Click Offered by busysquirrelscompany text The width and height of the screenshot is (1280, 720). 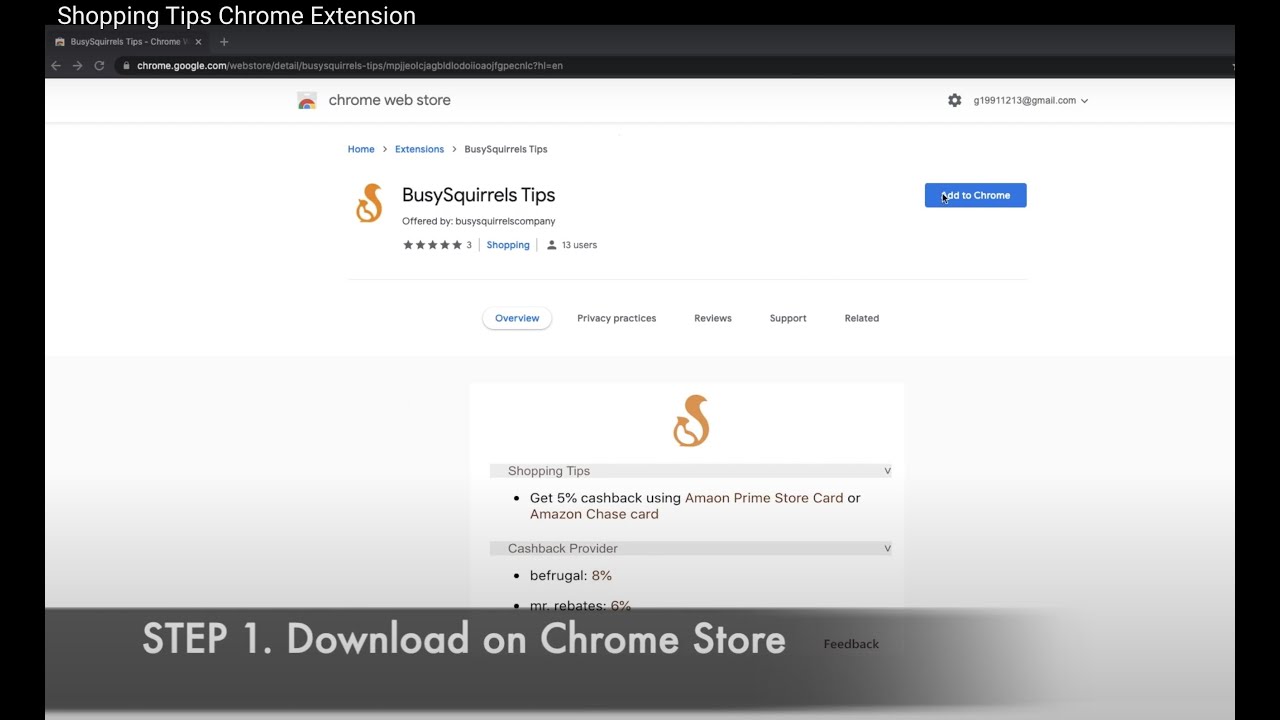pos(478,221)
